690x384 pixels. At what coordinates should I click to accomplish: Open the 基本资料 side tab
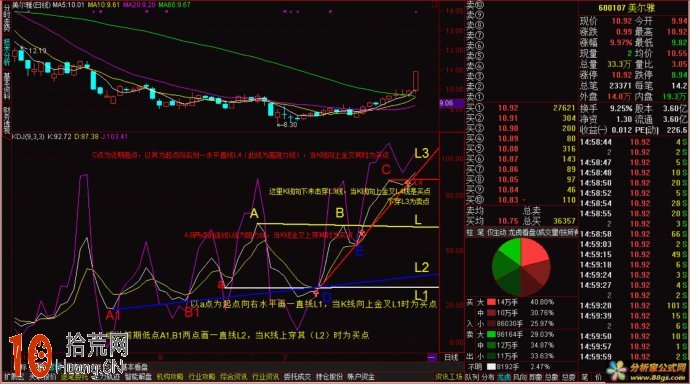[x=7, y=86]
